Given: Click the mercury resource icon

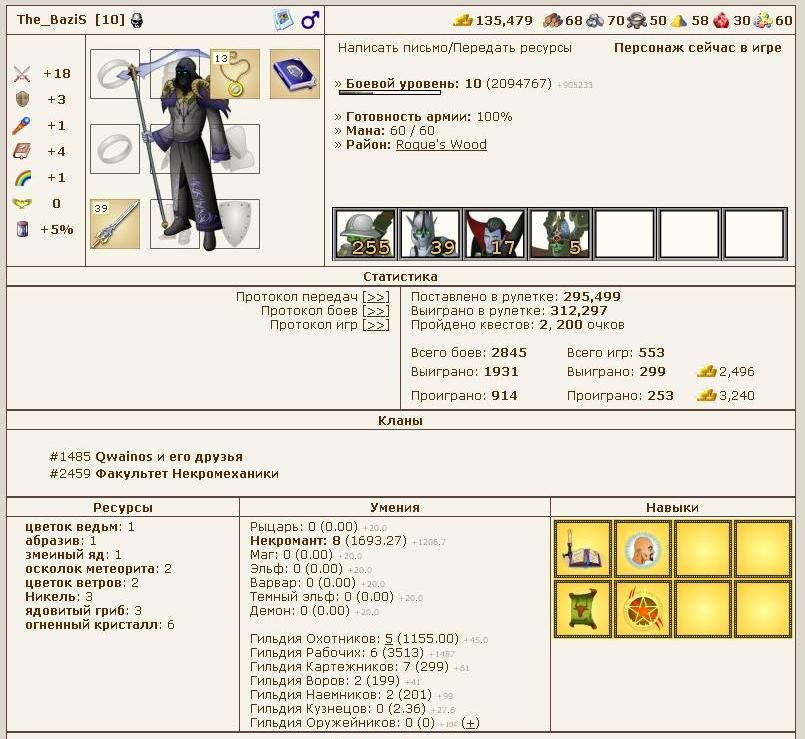Looking at the screenshot, I should click(637, 21).
